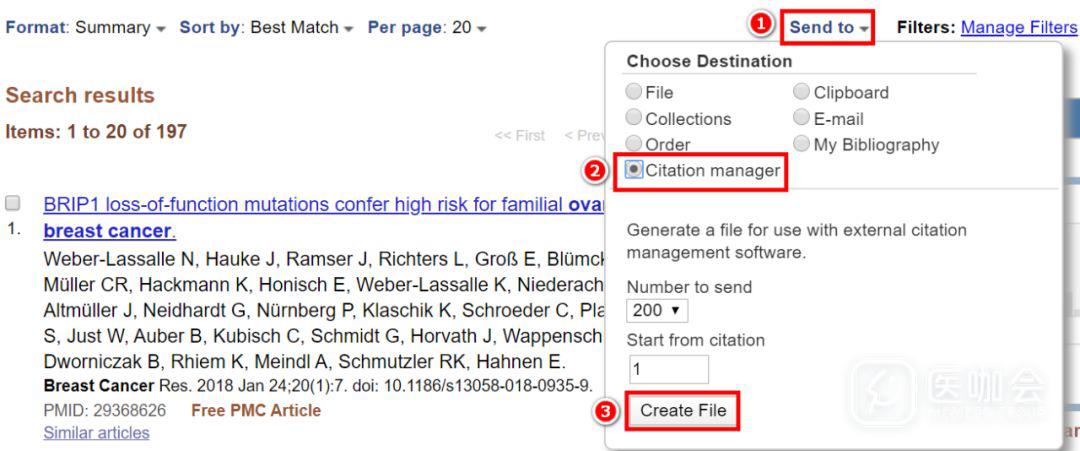This screenshot has height=451, width=1080.
Task: Choose the Clipboard destination option
Action: coord(802,92)
